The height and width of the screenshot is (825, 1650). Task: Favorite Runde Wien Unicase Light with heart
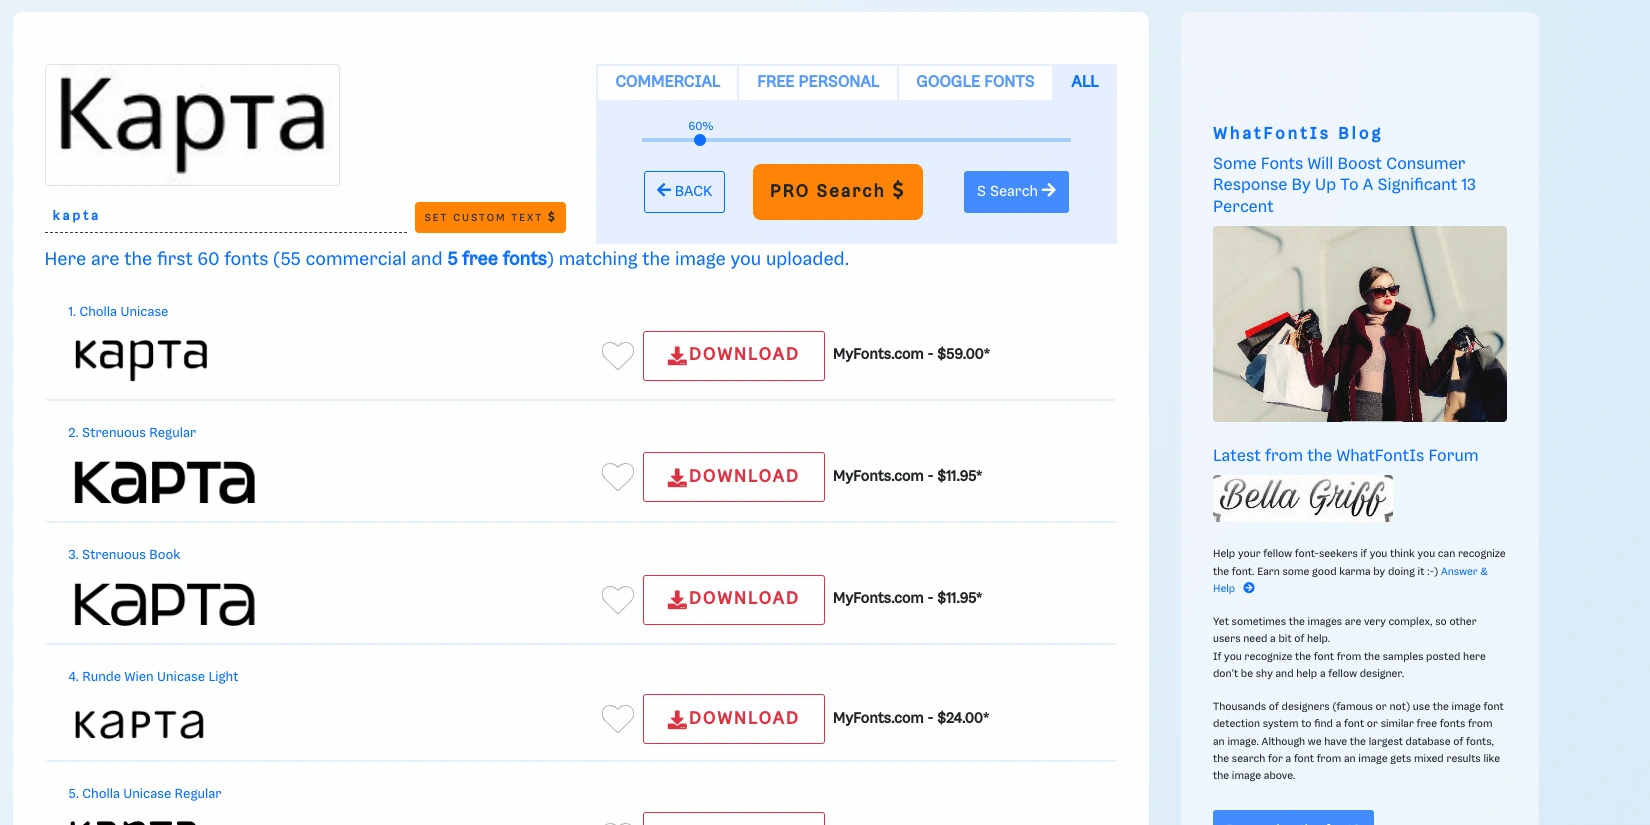point(617,719)
